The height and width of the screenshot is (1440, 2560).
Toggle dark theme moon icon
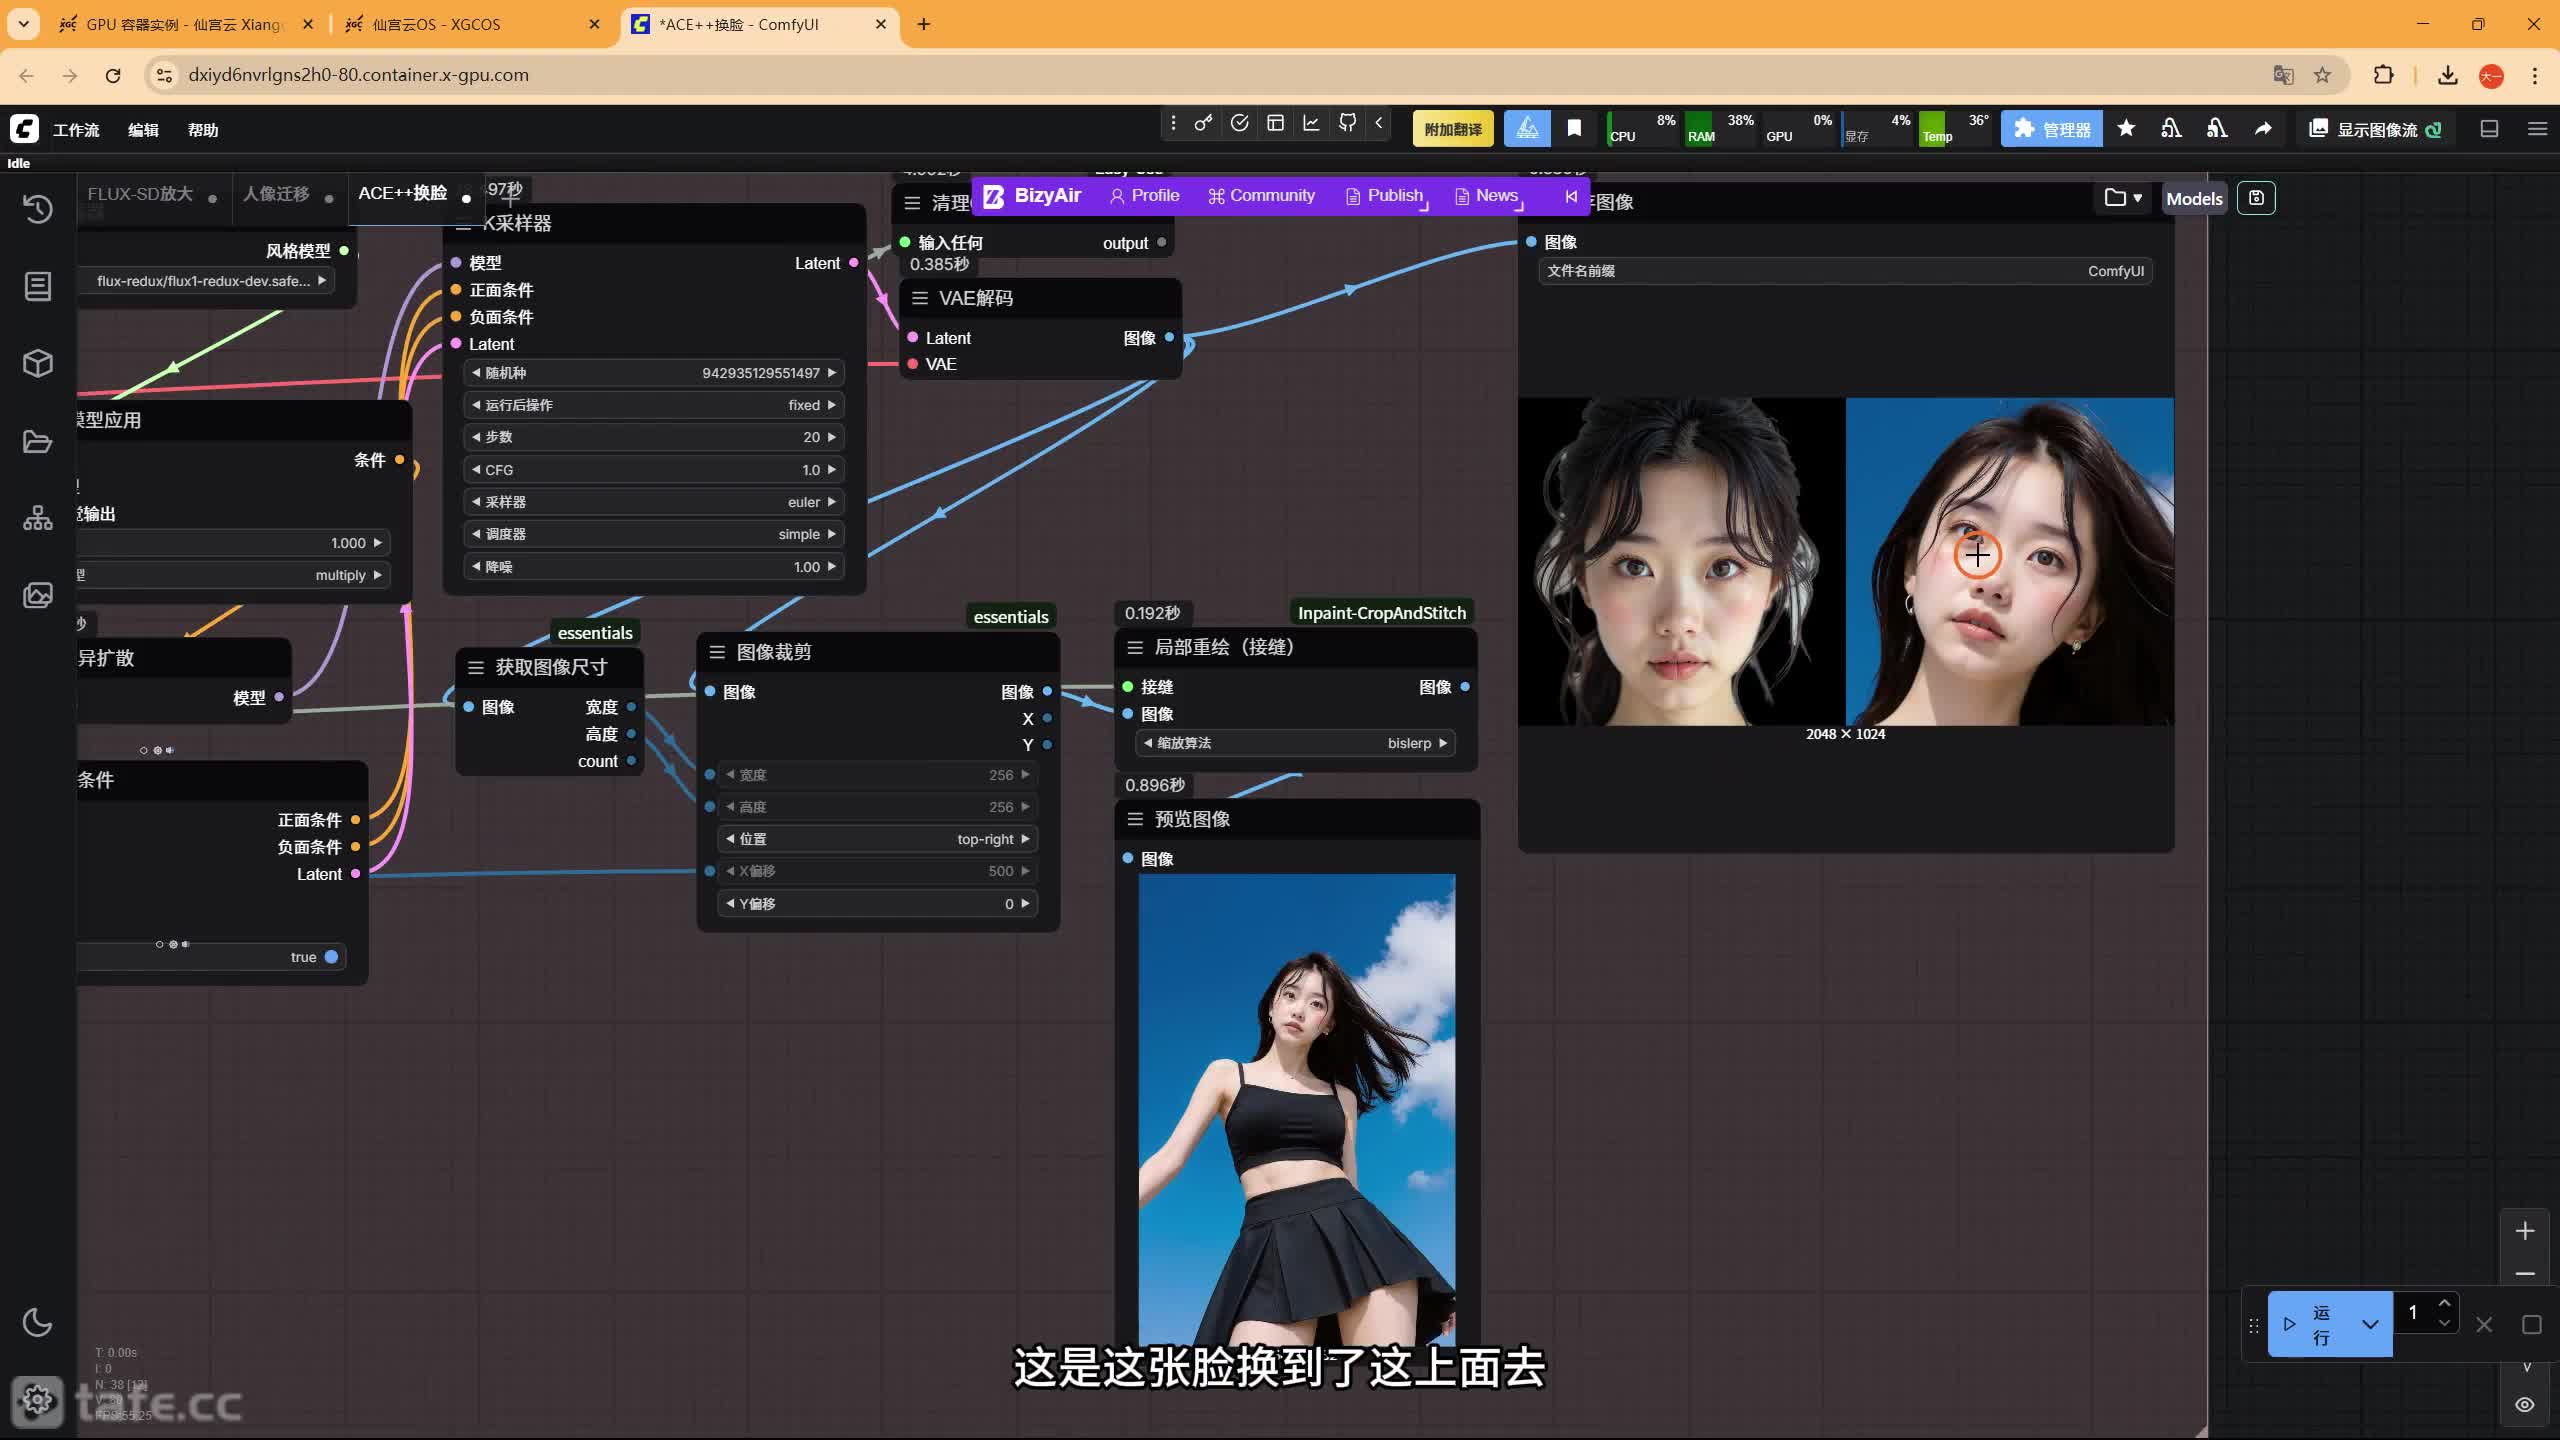tap(38, 1322)
